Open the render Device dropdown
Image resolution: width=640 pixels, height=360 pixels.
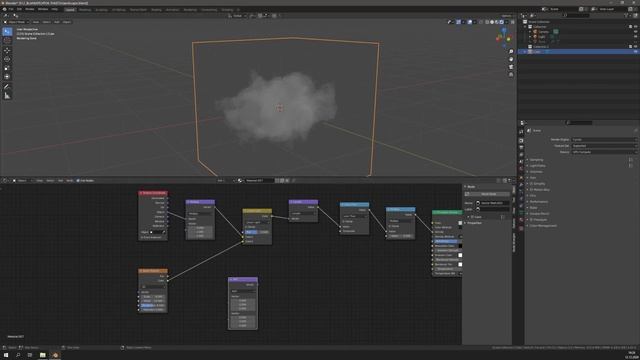[603, 152]
